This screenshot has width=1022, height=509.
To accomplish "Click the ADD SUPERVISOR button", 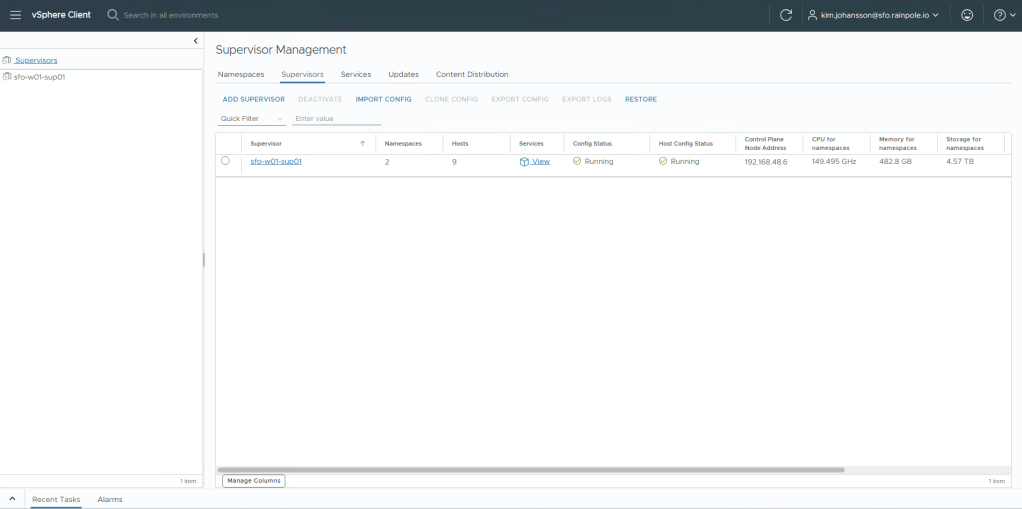I will [x=253, y=99].
